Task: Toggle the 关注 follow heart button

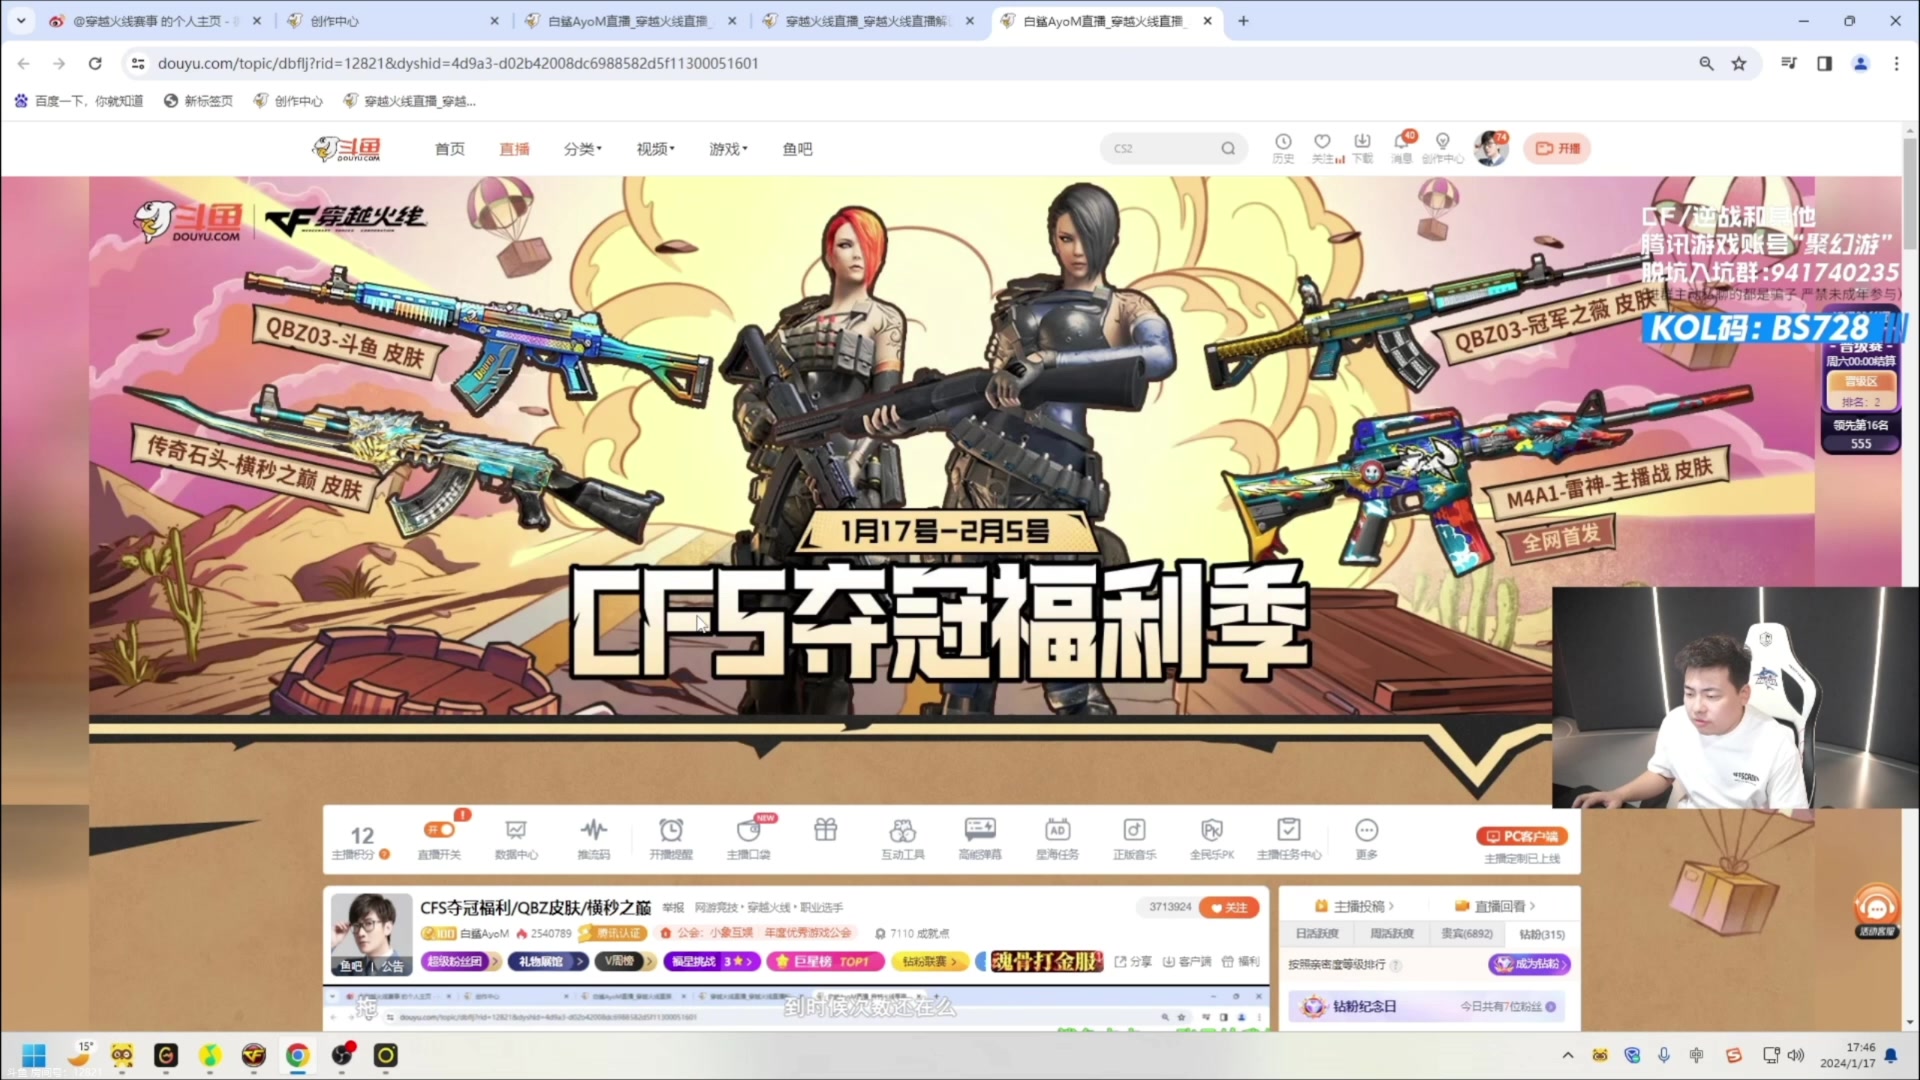Action: tap(1229, 907)
